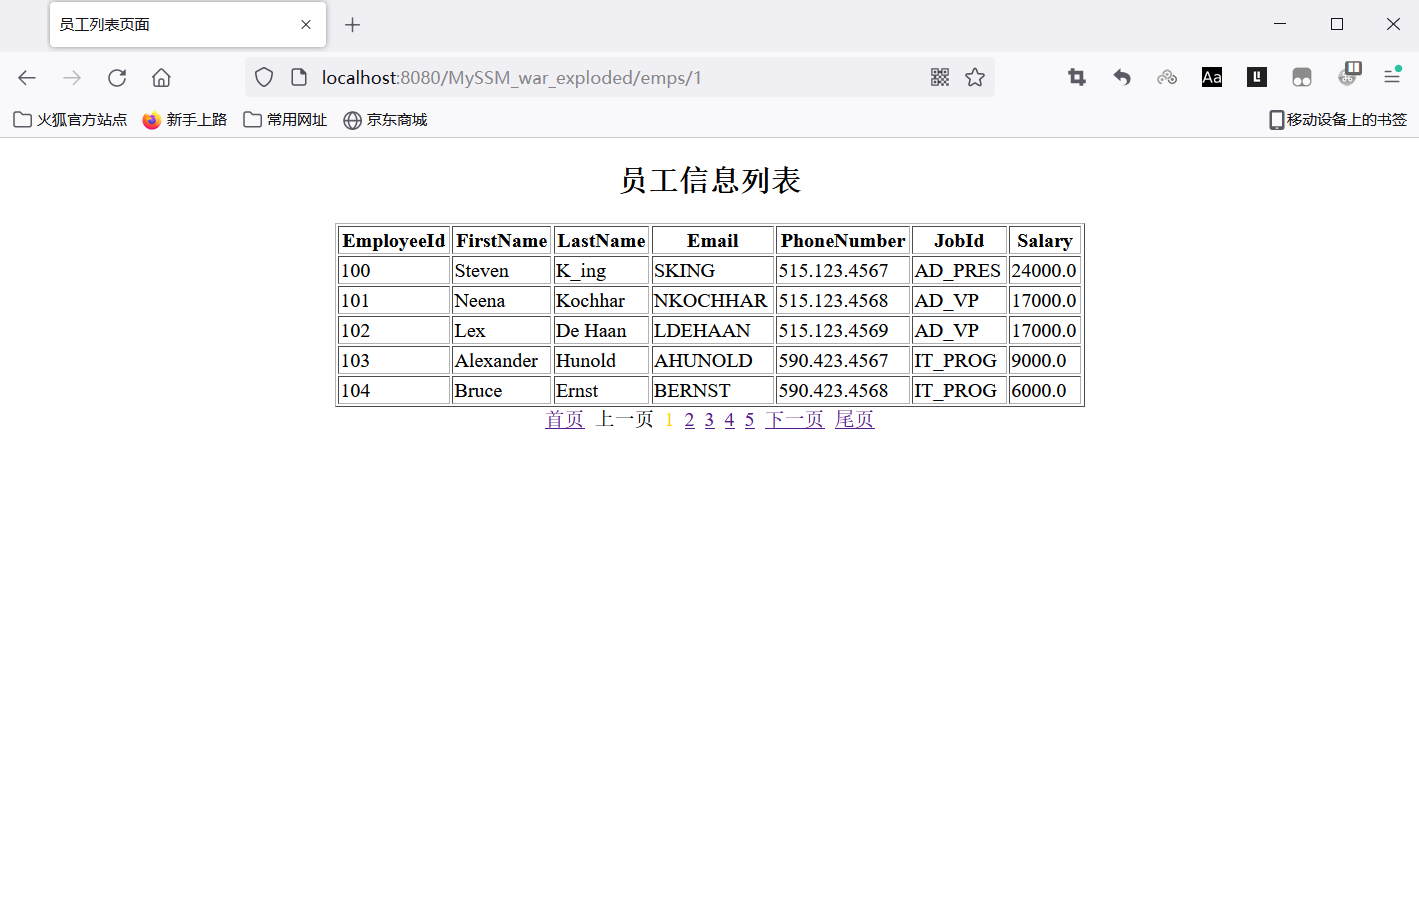Select the last name De Haan cell
Screen dimensions: 1419x920
tap(601, 331)
